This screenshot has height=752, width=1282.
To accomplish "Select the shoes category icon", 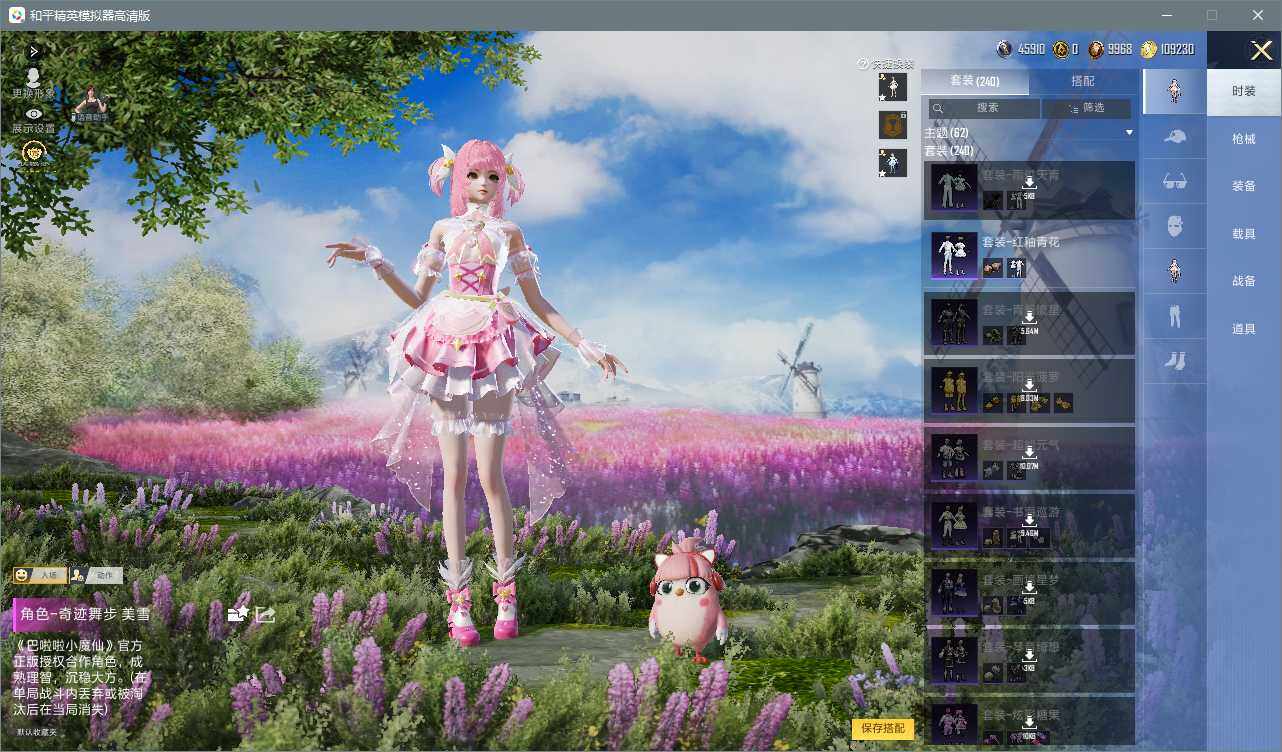I will (1175, 361).
